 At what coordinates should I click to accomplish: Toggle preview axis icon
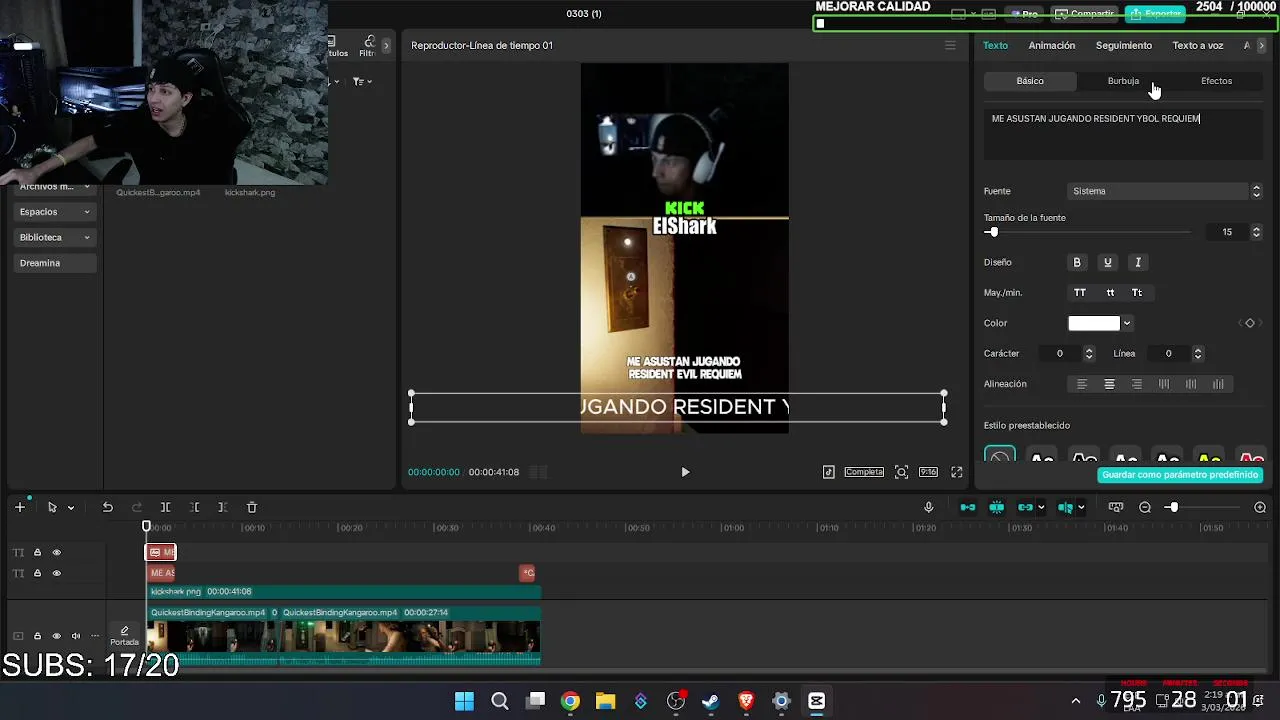[x=1066, y=507]
